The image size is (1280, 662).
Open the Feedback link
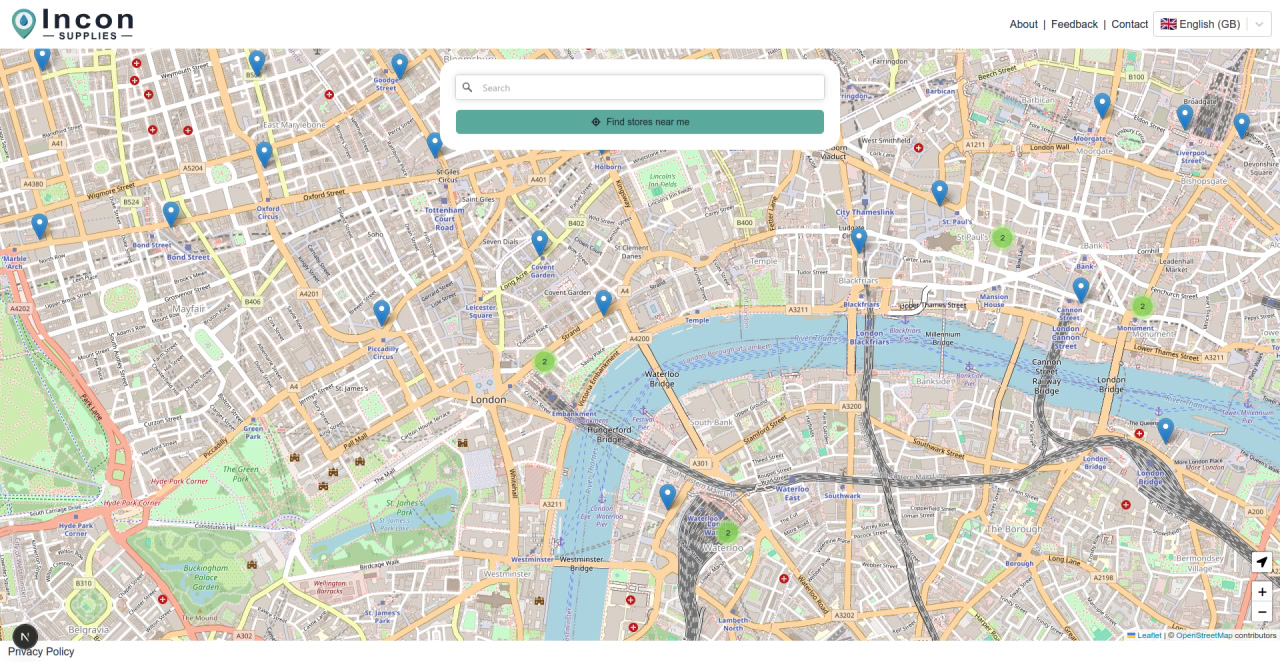(x=1074, y=24)
